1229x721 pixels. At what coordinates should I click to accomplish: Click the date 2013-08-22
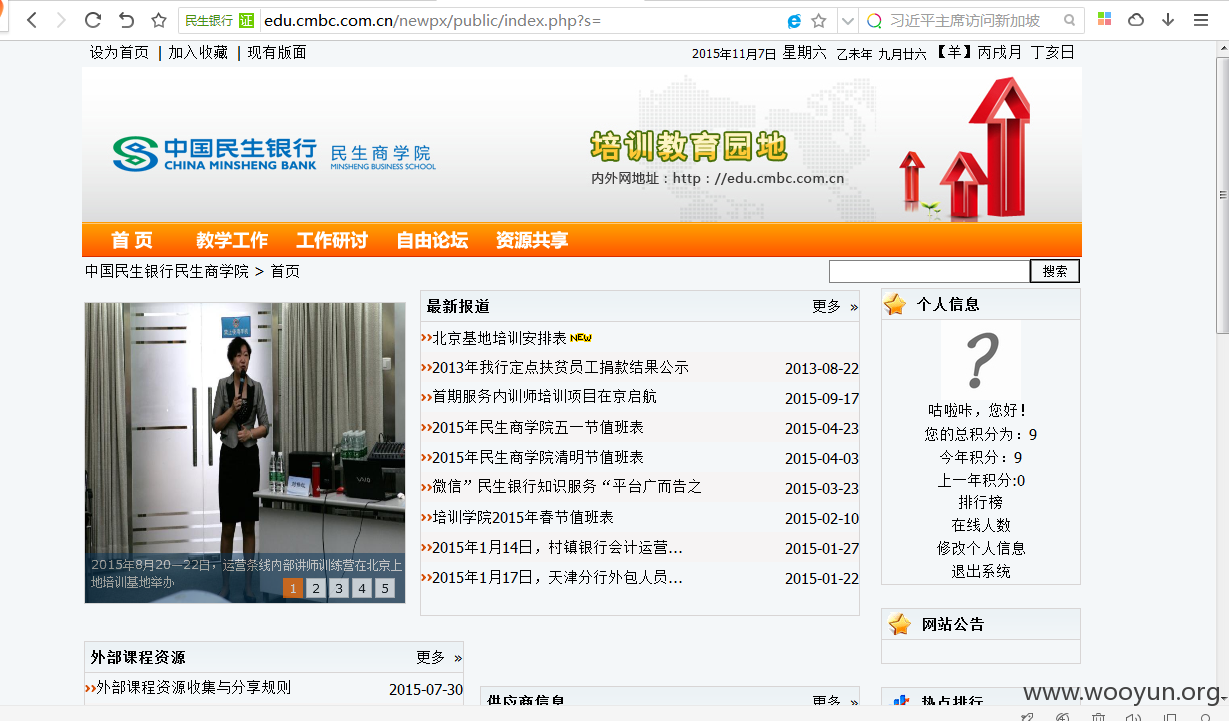(822, 369)
